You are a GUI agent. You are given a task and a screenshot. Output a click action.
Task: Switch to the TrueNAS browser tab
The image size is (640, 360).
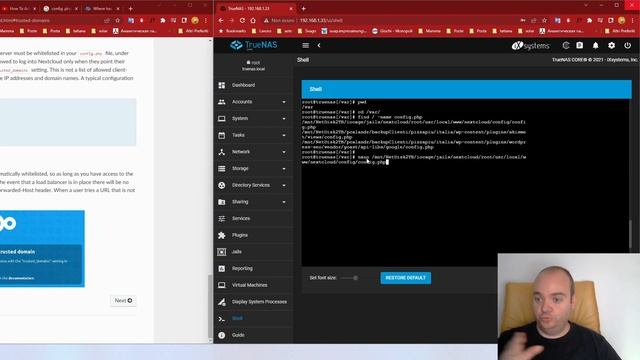(x=256, y=9)
